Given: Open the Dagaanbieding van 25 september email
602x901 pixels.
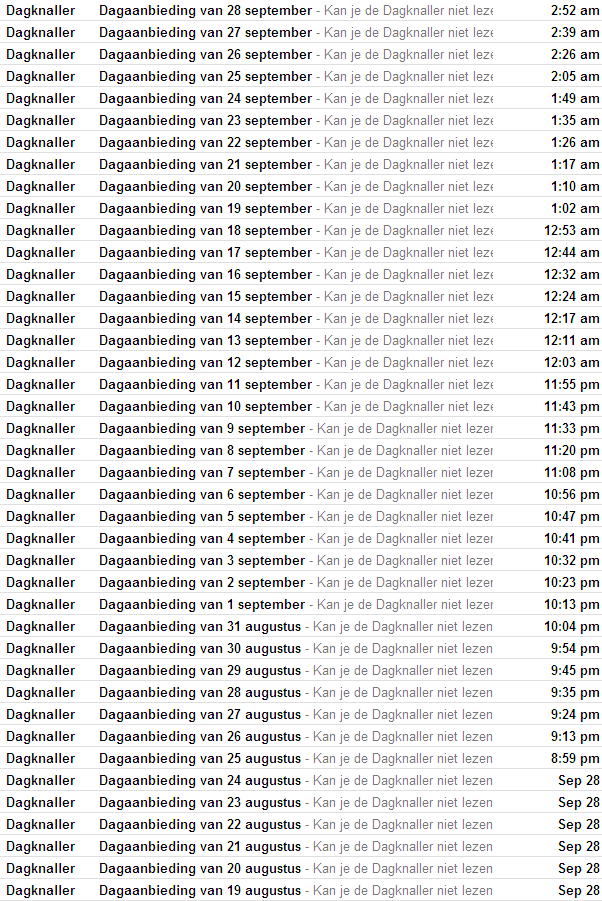Looking at the screenshot, I should (301, 76).
